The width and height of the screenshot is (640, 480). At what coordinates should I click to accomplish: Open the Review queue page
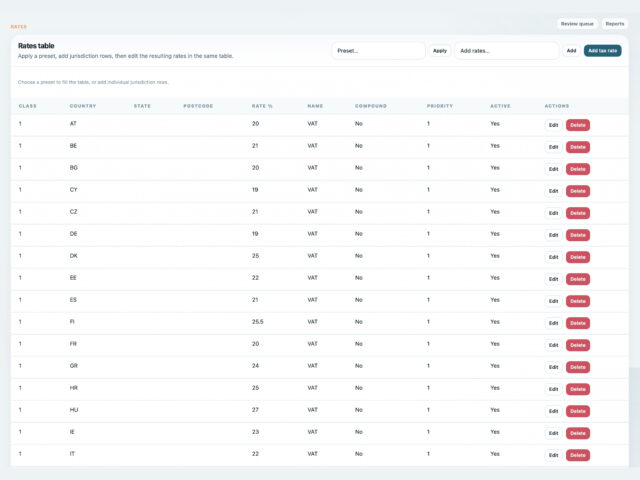click(577, 24)
